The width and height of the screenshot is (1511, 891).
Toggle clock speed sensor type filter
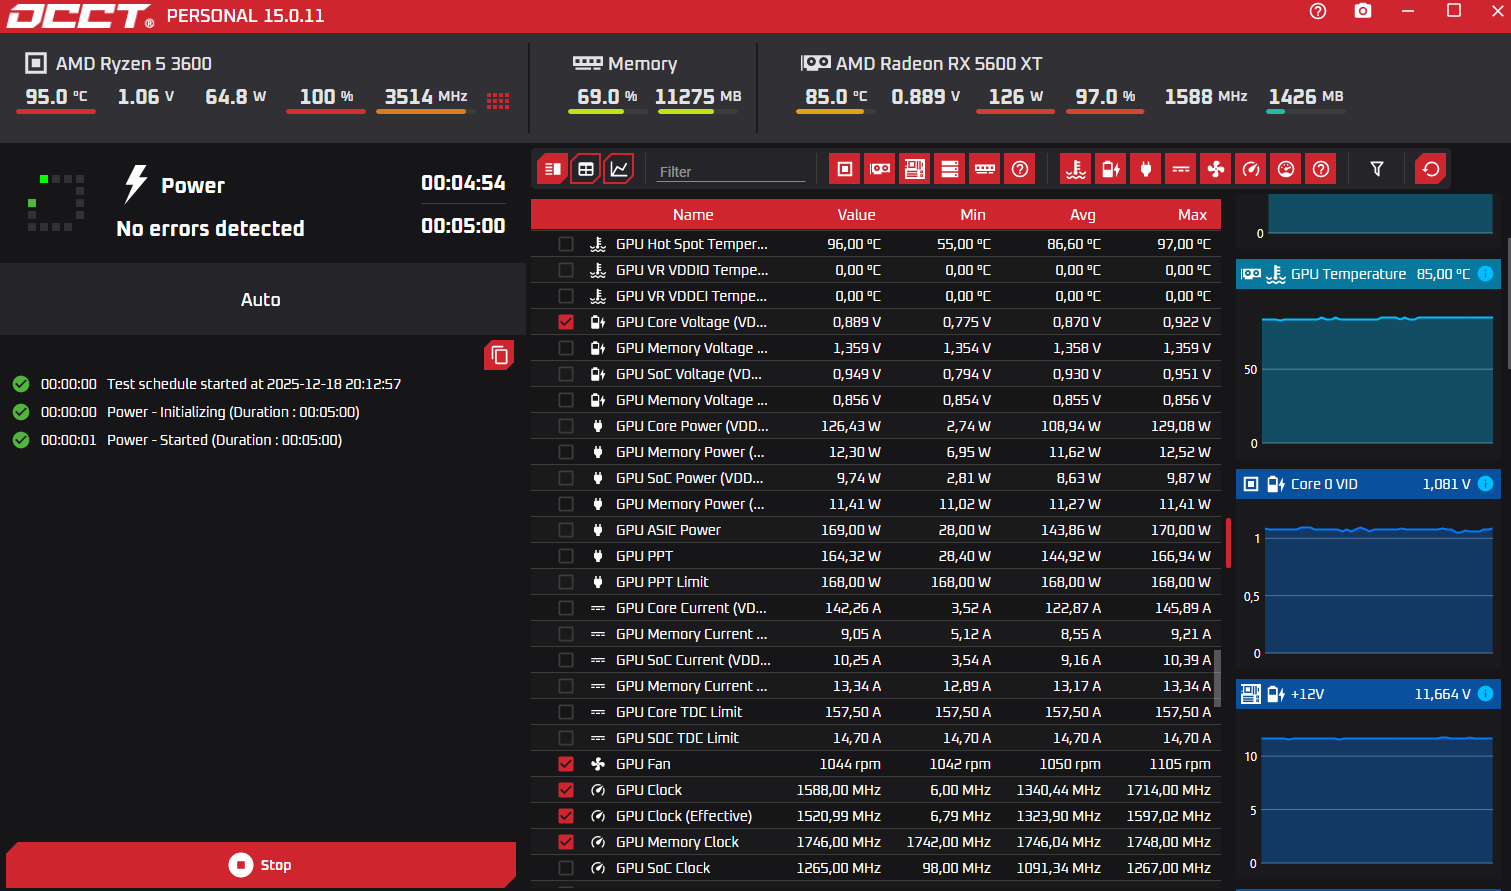tap(1251, 170)
